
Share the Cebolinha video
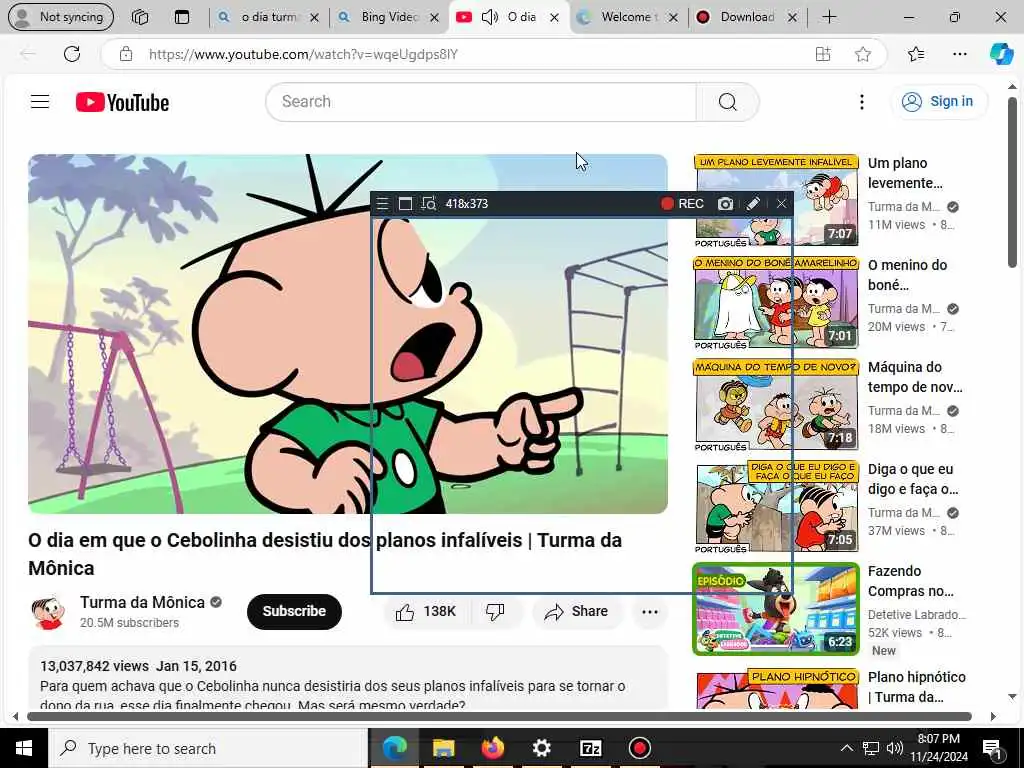pos(576,612)
